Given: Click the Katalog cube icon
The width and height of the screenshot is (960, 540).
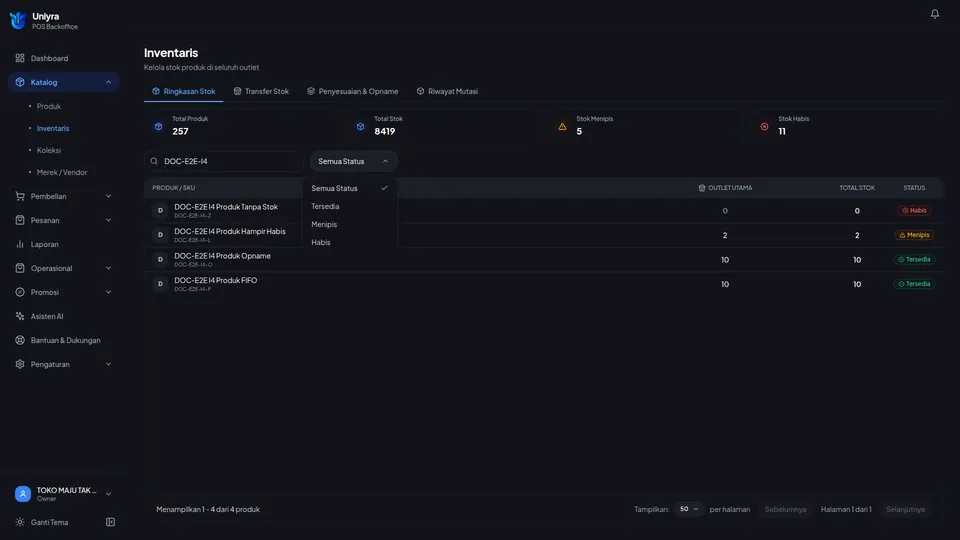Looking at the screenshot, I should pyautogui.click(x=20, y=82).
